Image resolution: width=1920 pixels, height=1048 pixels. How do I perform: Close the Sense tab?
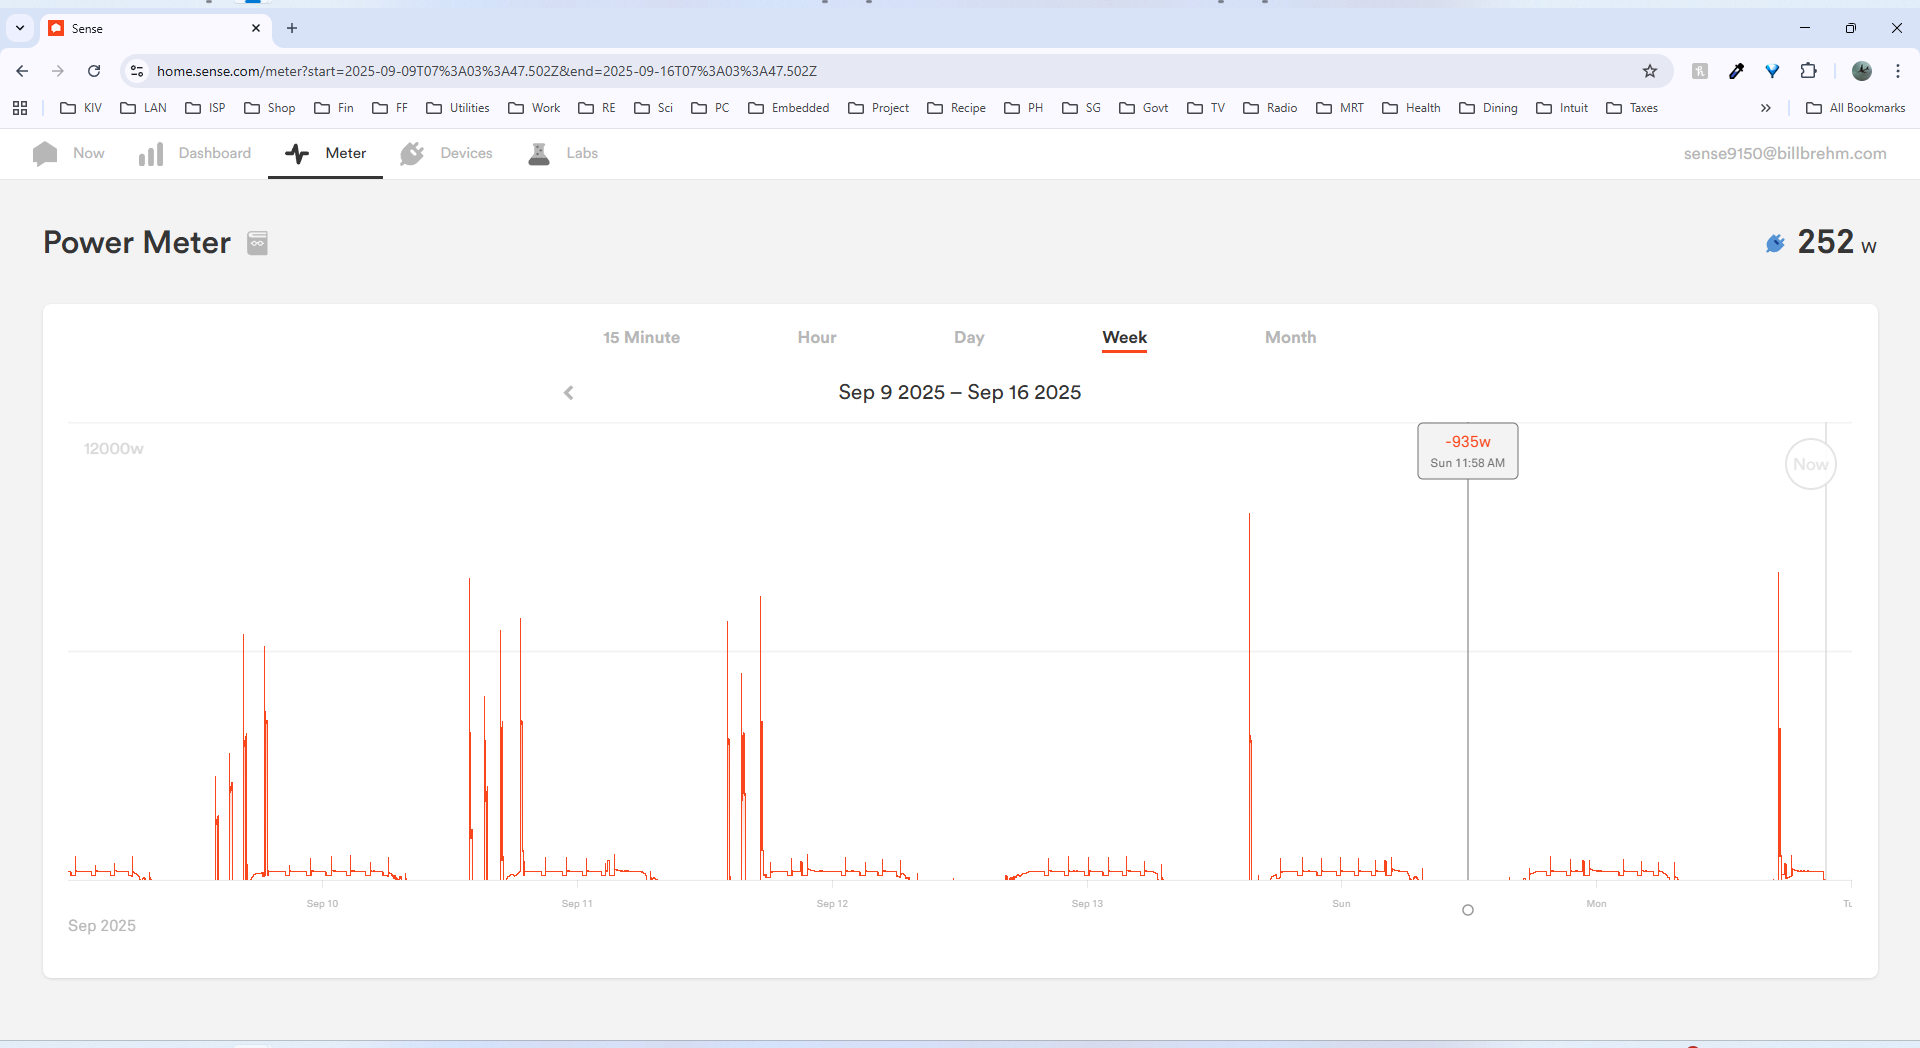[x=256, y=28]
